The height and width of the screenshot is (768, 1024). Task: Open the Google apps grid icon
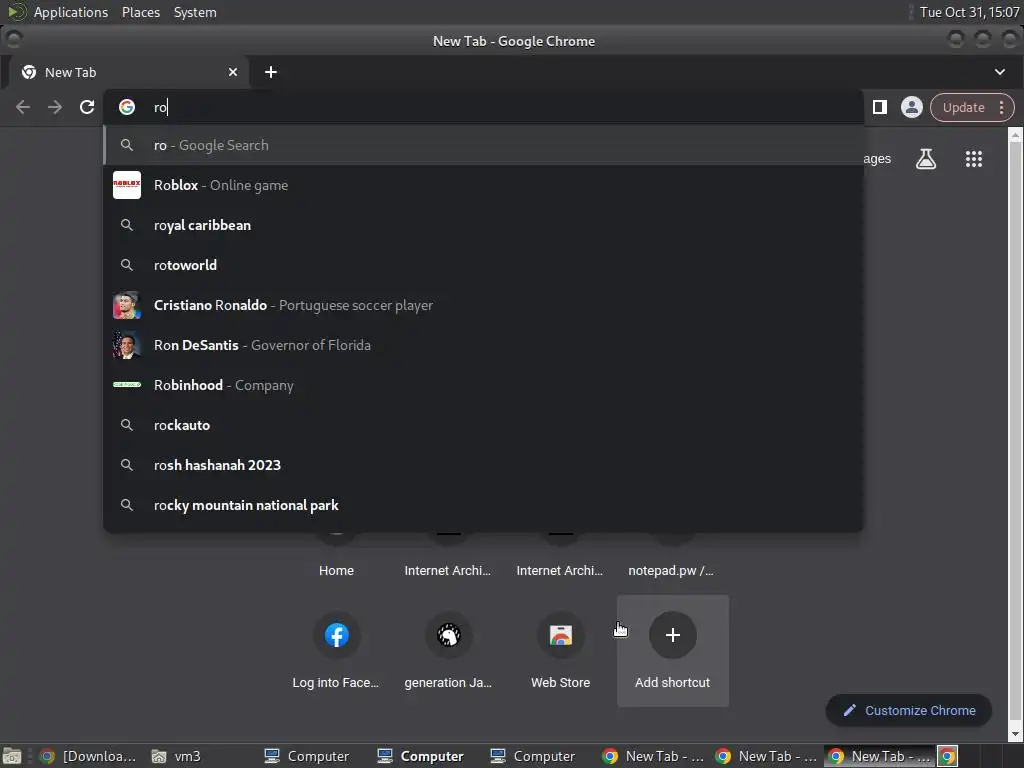coord(974,159)
